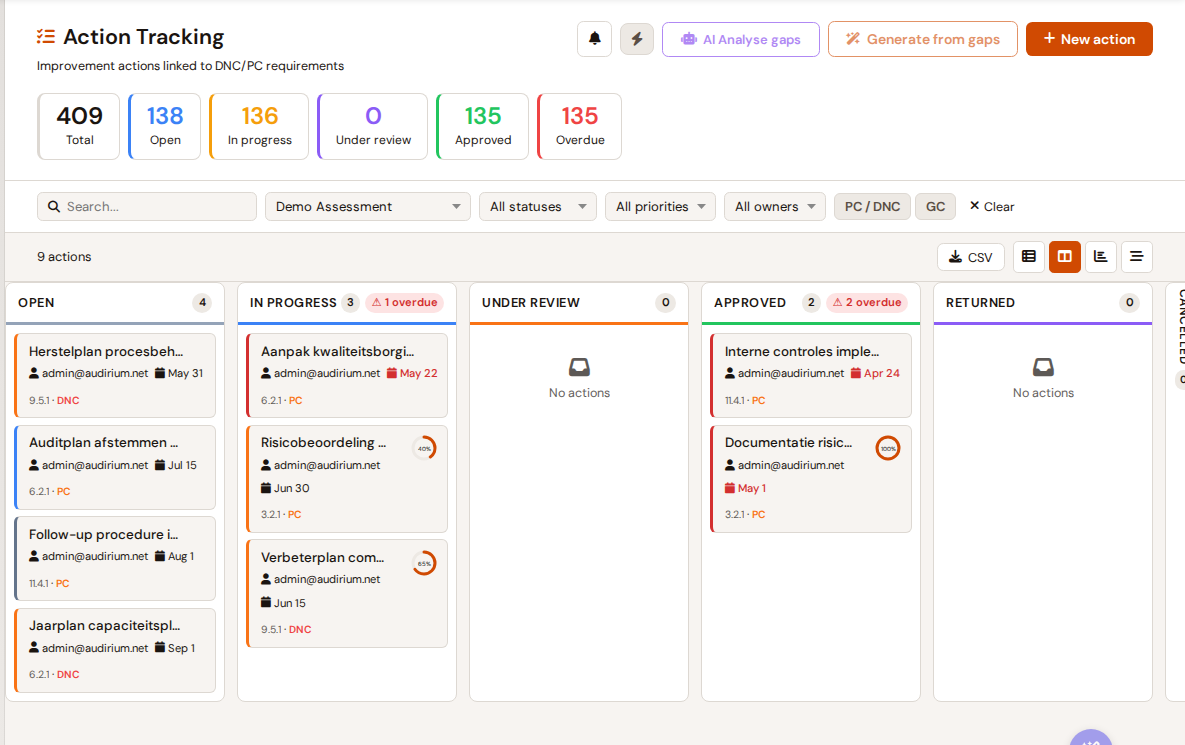
Task: Open the Demo Assessment dropdown
Action: tap(368, 206)
